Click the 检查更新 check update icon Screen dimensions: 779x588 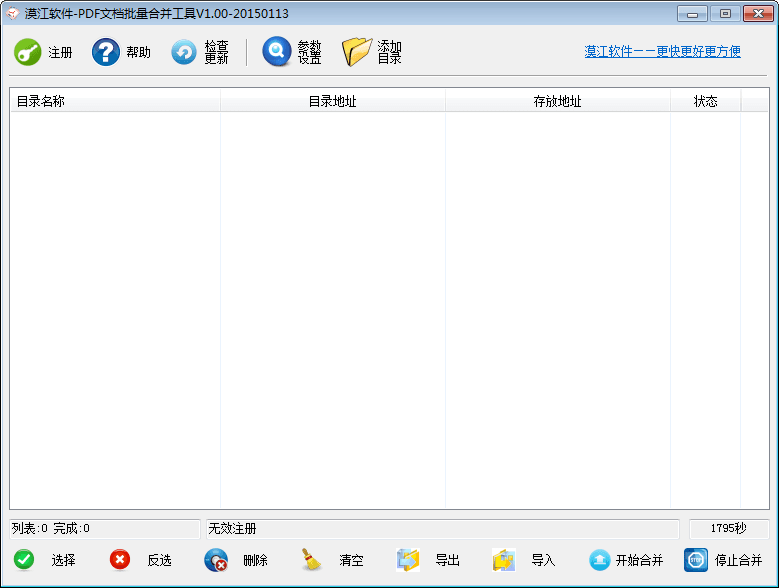tap(184, 52)
